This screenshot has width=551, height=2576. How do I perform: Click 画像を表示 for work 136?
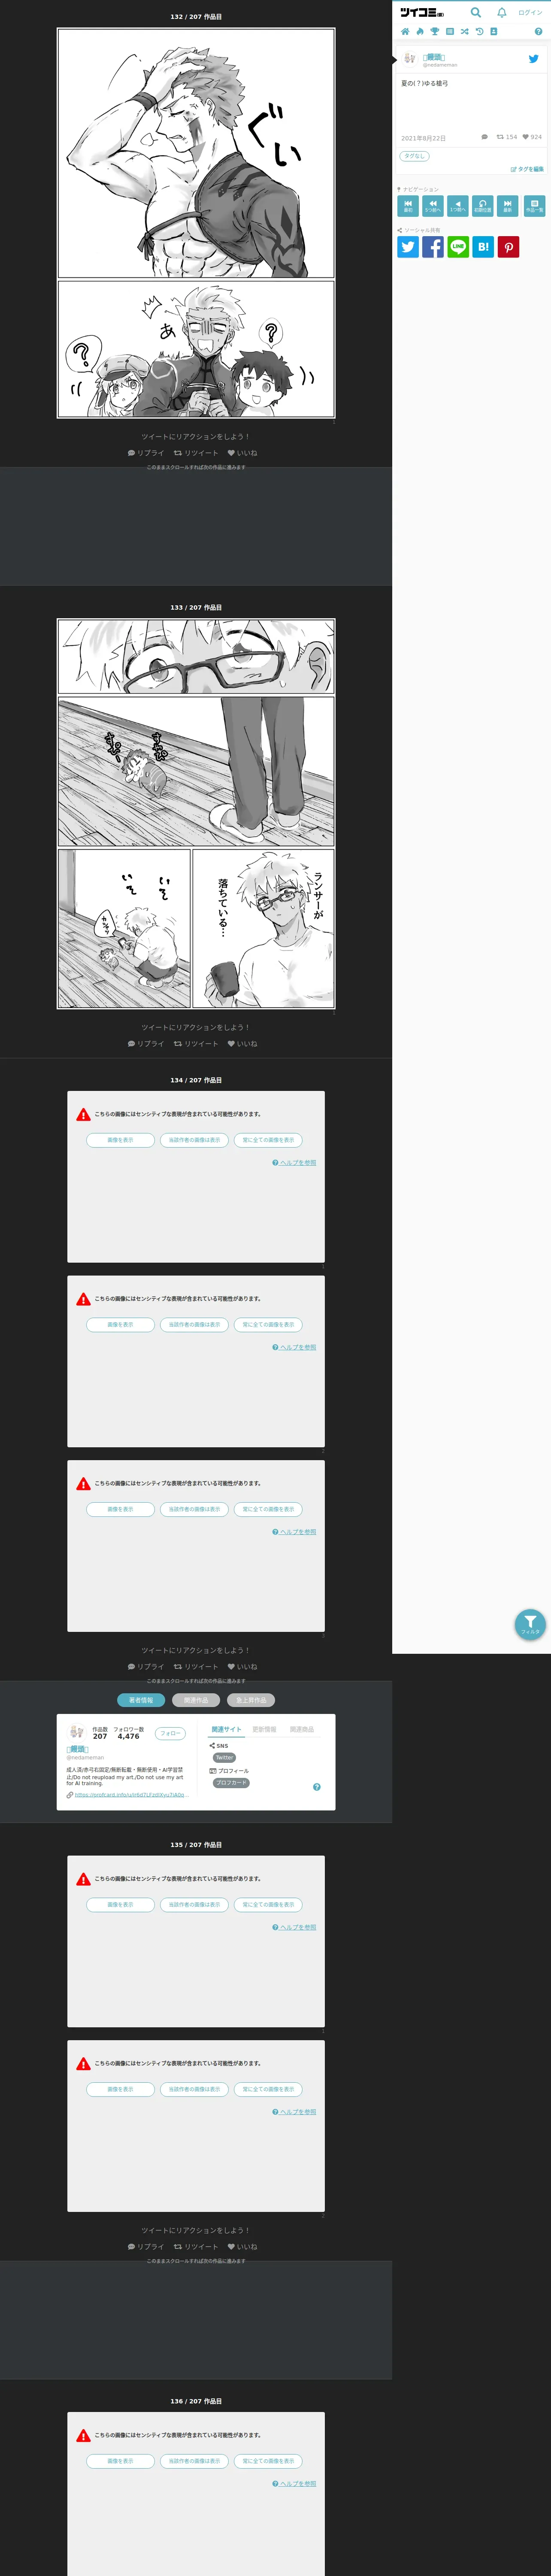(120, 2460)
